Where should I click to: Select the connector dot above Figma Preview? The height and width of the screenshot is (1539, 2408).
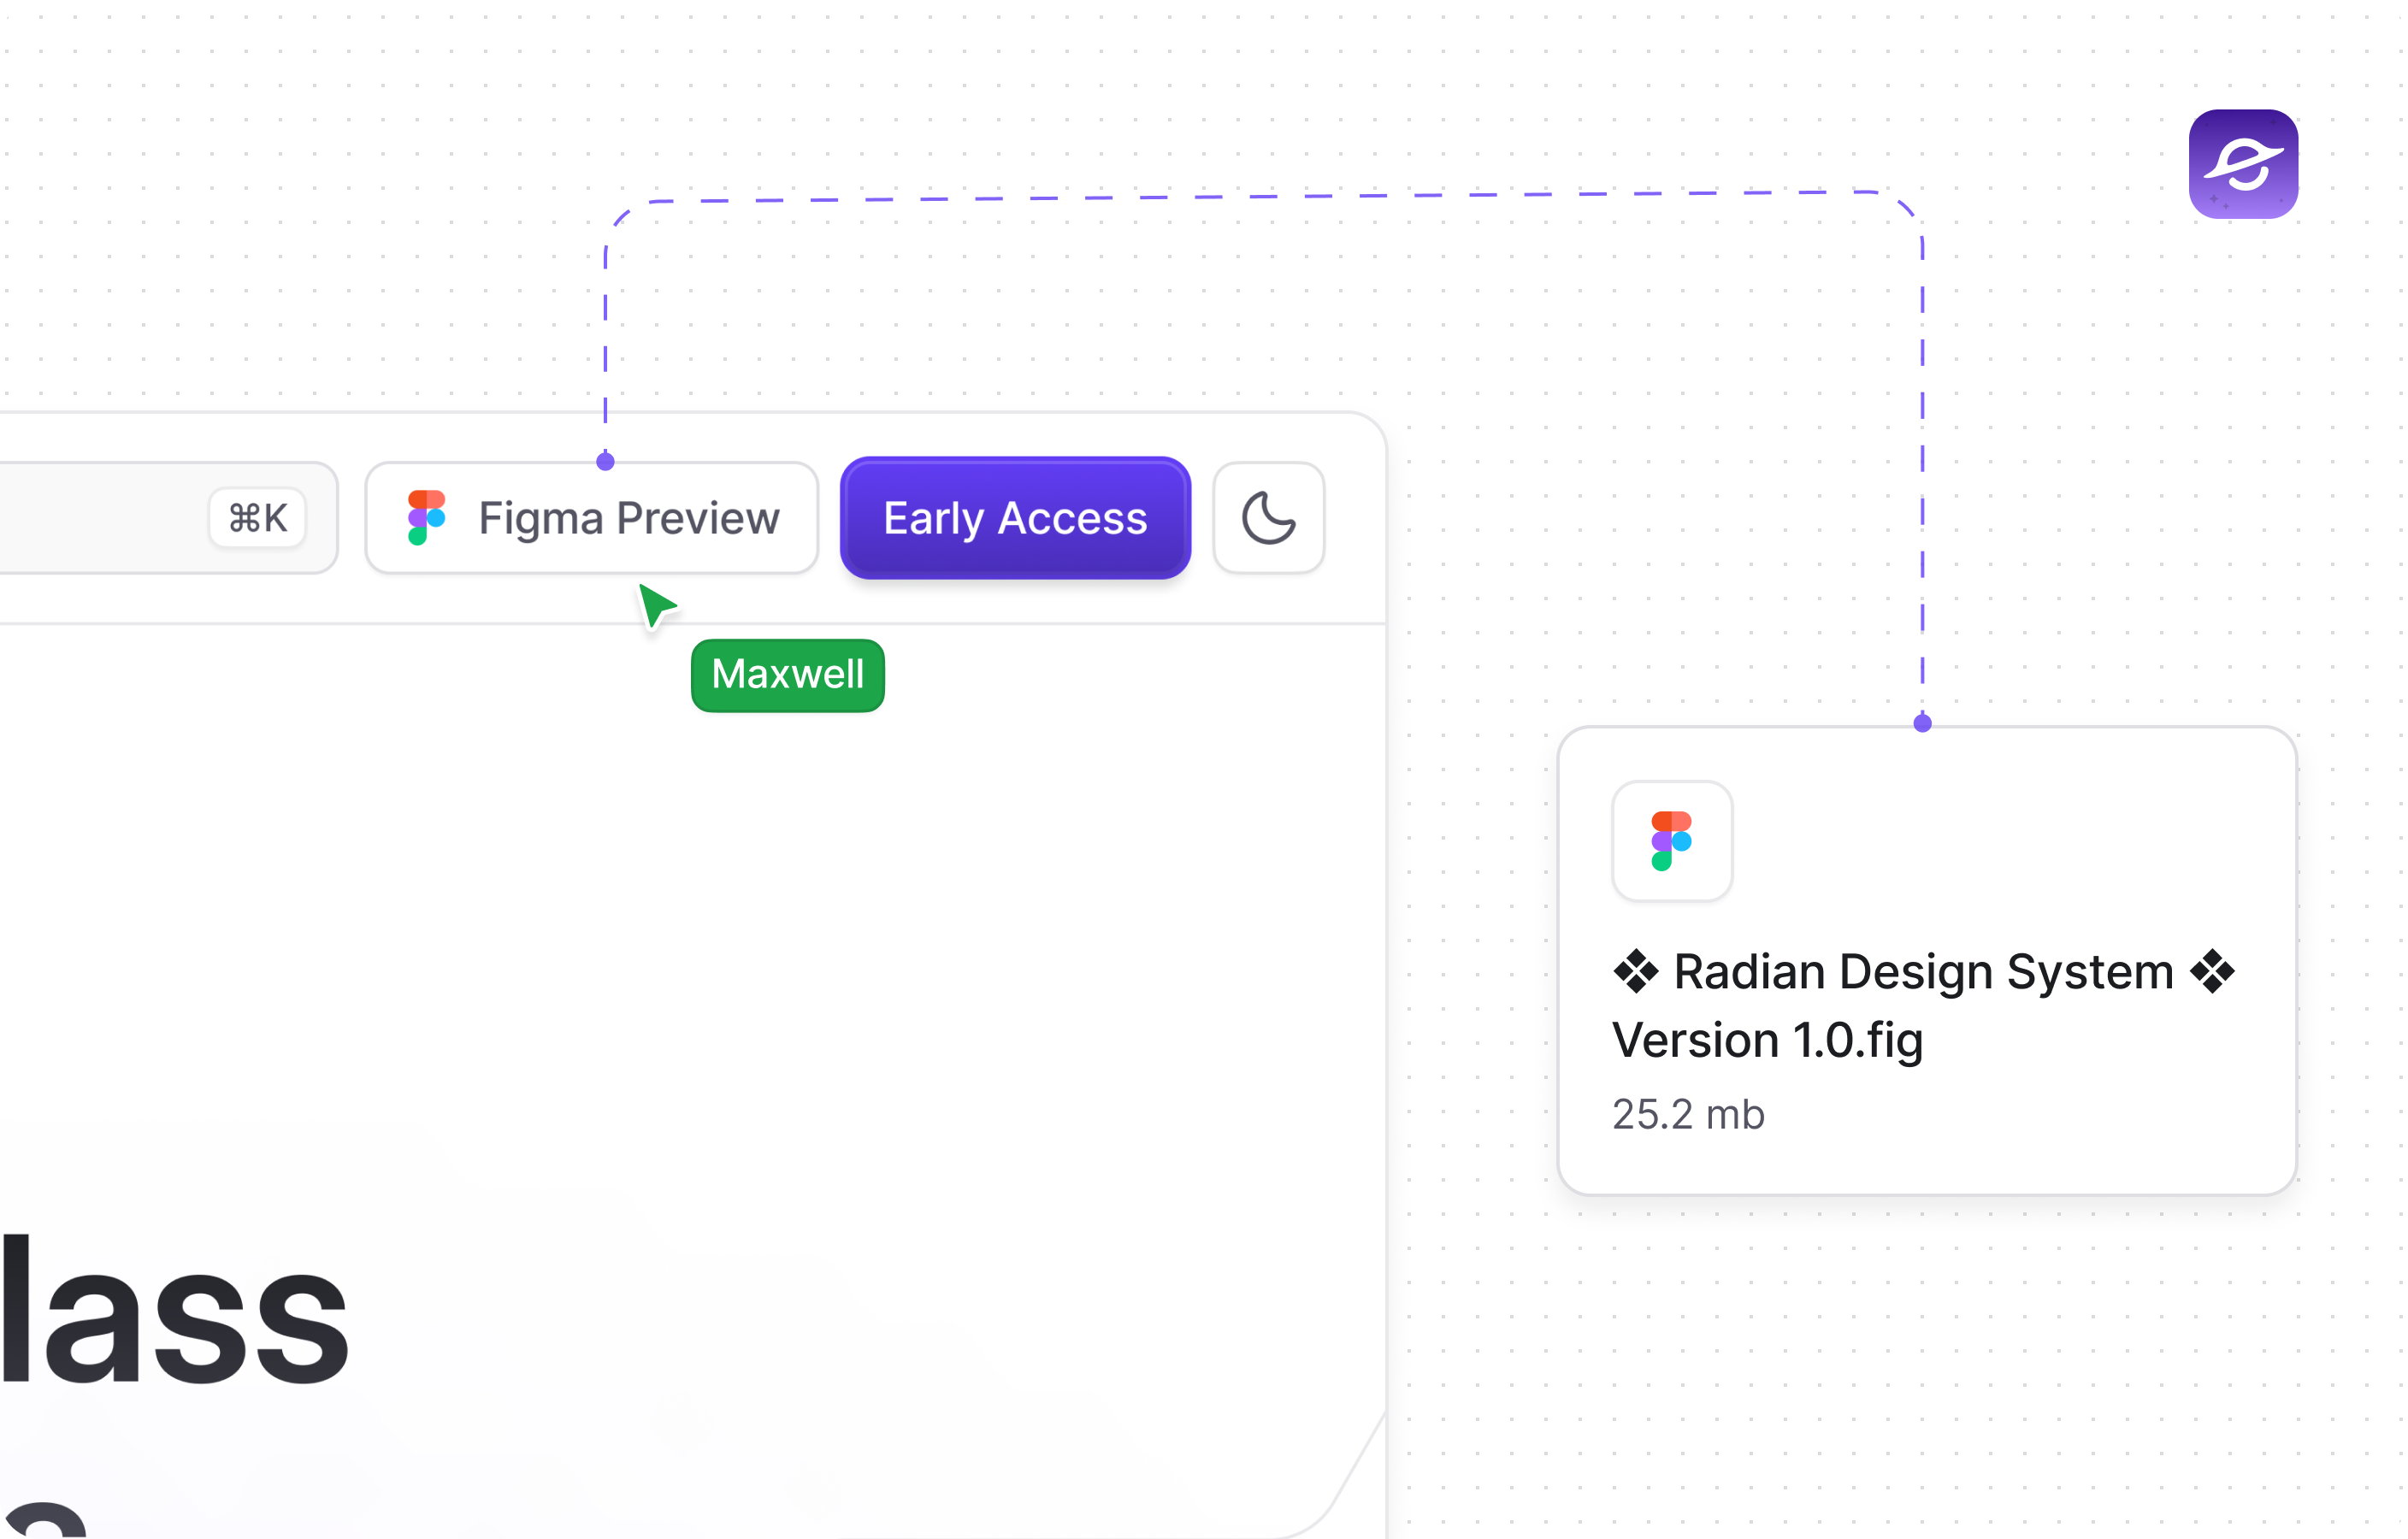605,461
